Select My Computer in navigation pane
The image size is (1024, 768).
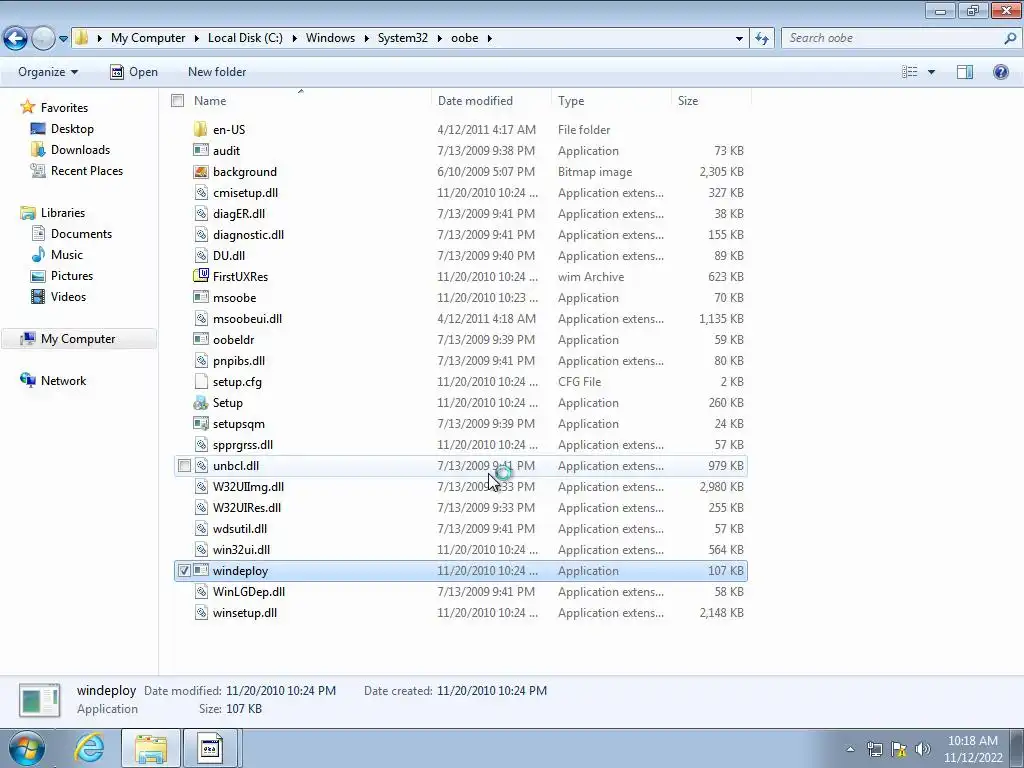click(78, 338)
